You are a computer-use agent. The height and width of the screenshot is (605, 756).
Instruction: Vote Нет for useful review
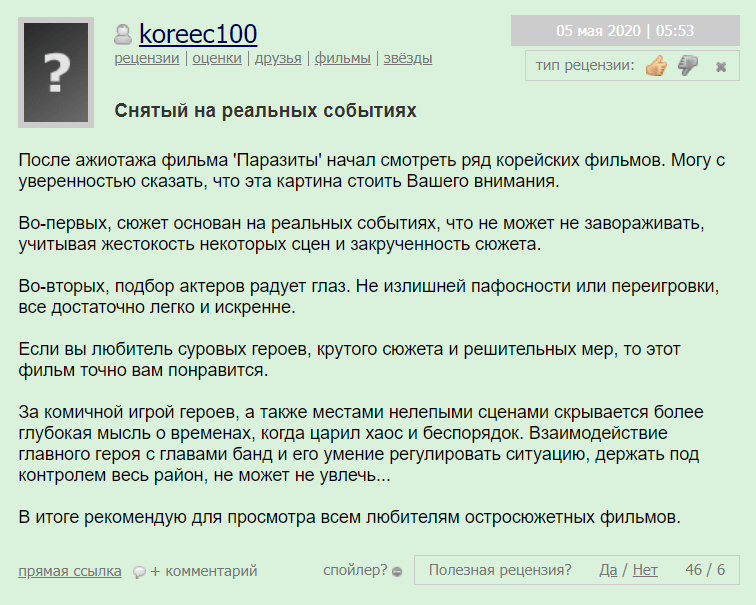point(645,570)
